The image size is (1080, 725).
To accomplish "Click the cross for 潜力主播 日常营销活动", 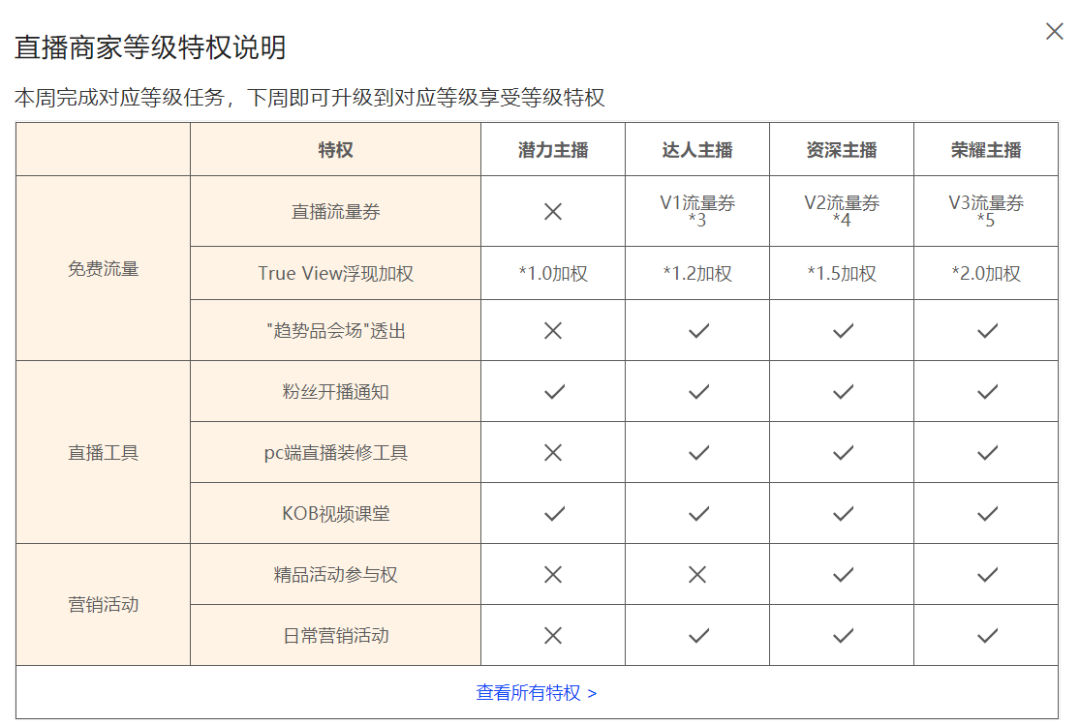I will click(553, 635).
